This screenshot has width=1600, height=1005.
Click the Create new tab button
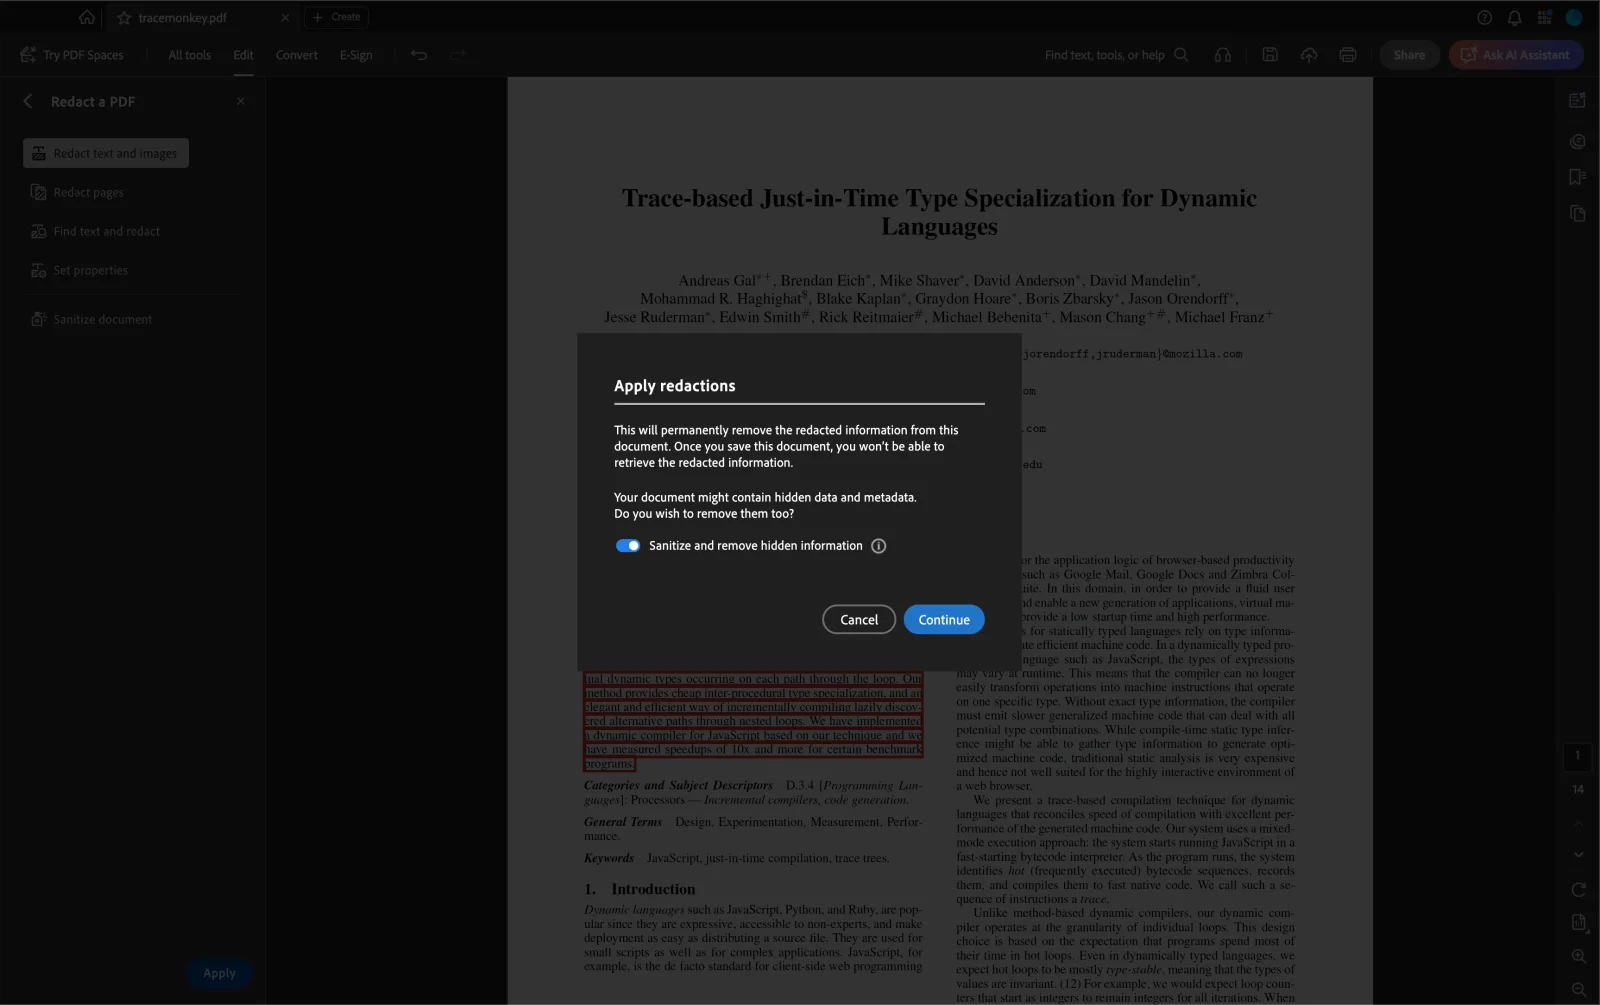pos(336,17)
